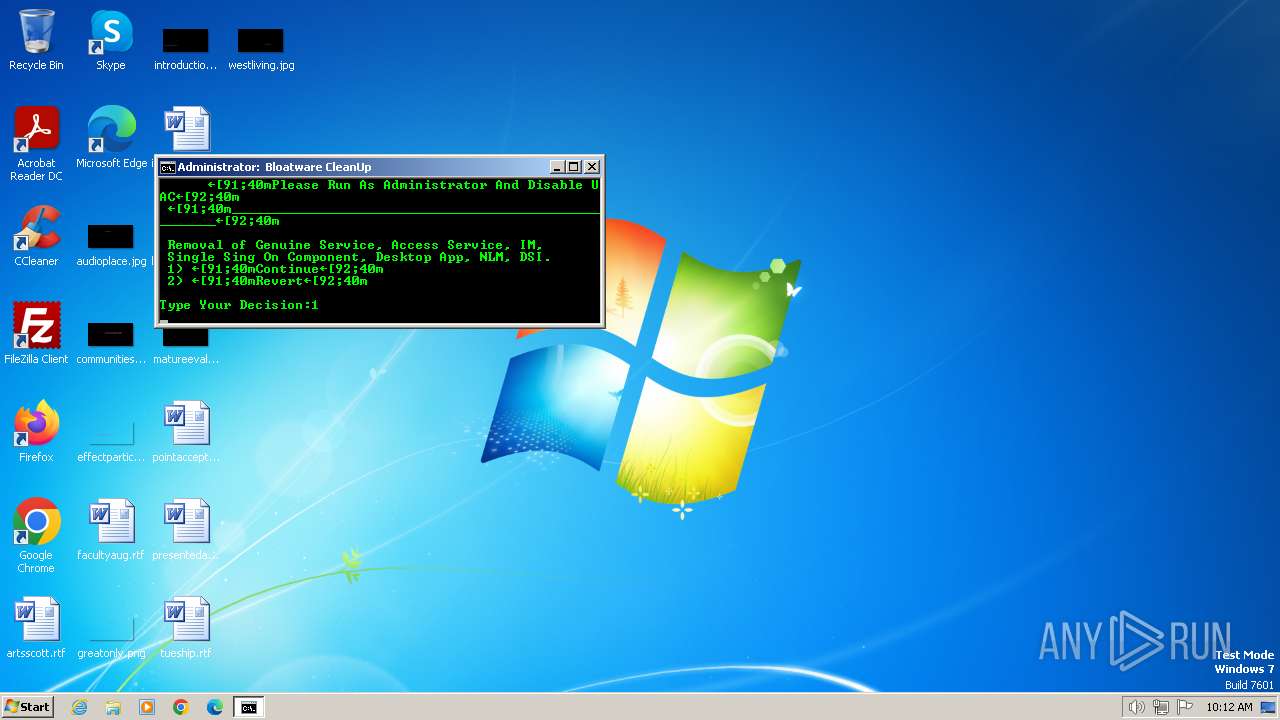Click the Revert option text in console
The height and width of the screenshot is (720, 1280).
pos(278,281)
